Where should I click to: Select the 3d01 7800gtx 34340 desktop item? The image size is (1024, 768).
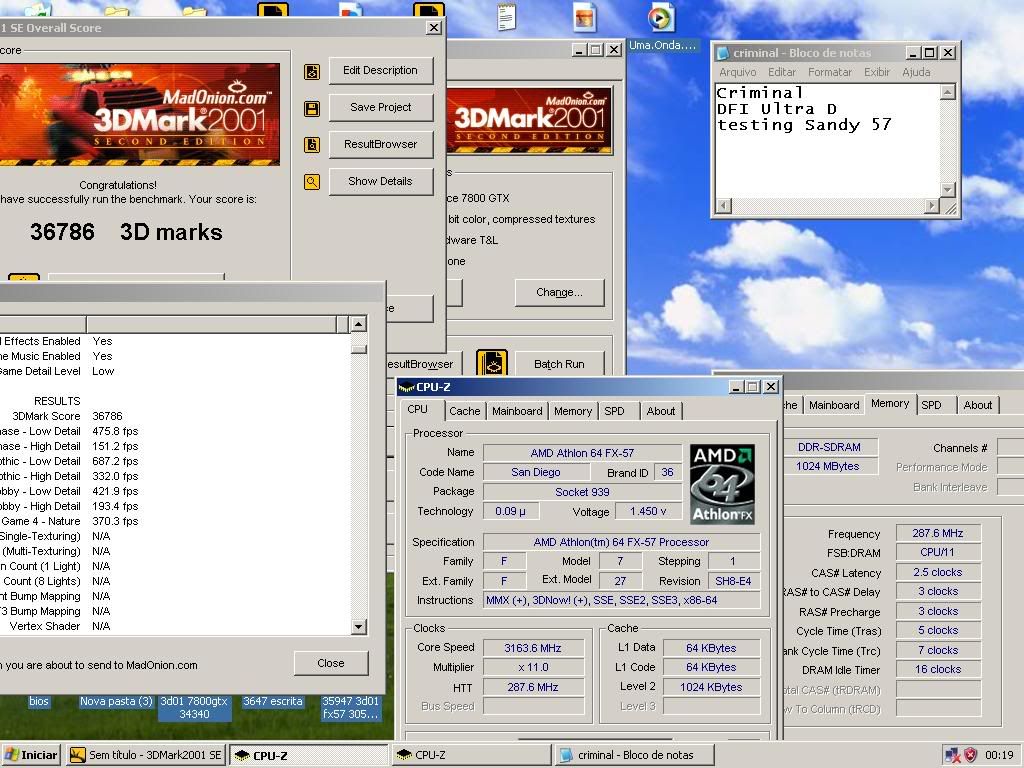[195, 708]
